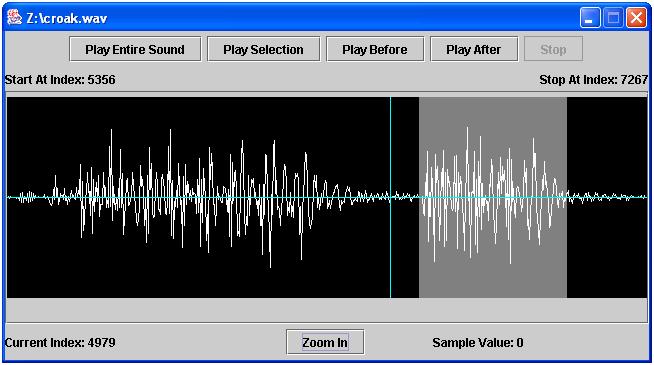Click the Play After button
654x365 pixels.
pyautogui.click(x=474, y=49)
